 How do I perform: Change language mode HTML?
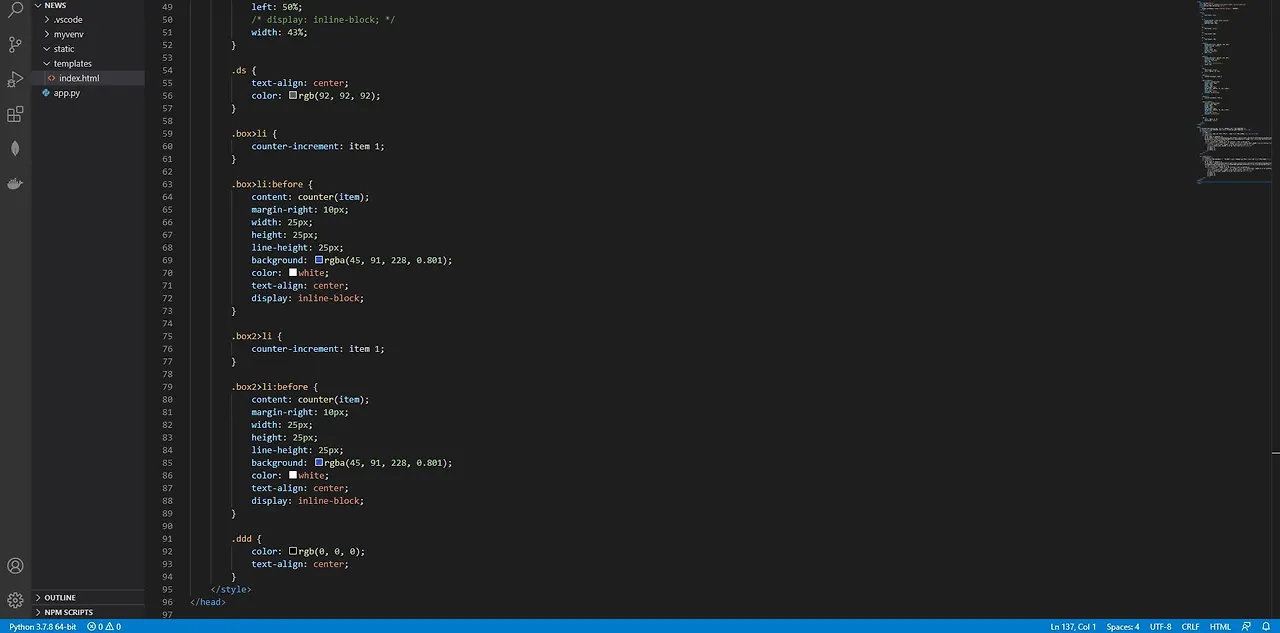tap(1220, 627)
